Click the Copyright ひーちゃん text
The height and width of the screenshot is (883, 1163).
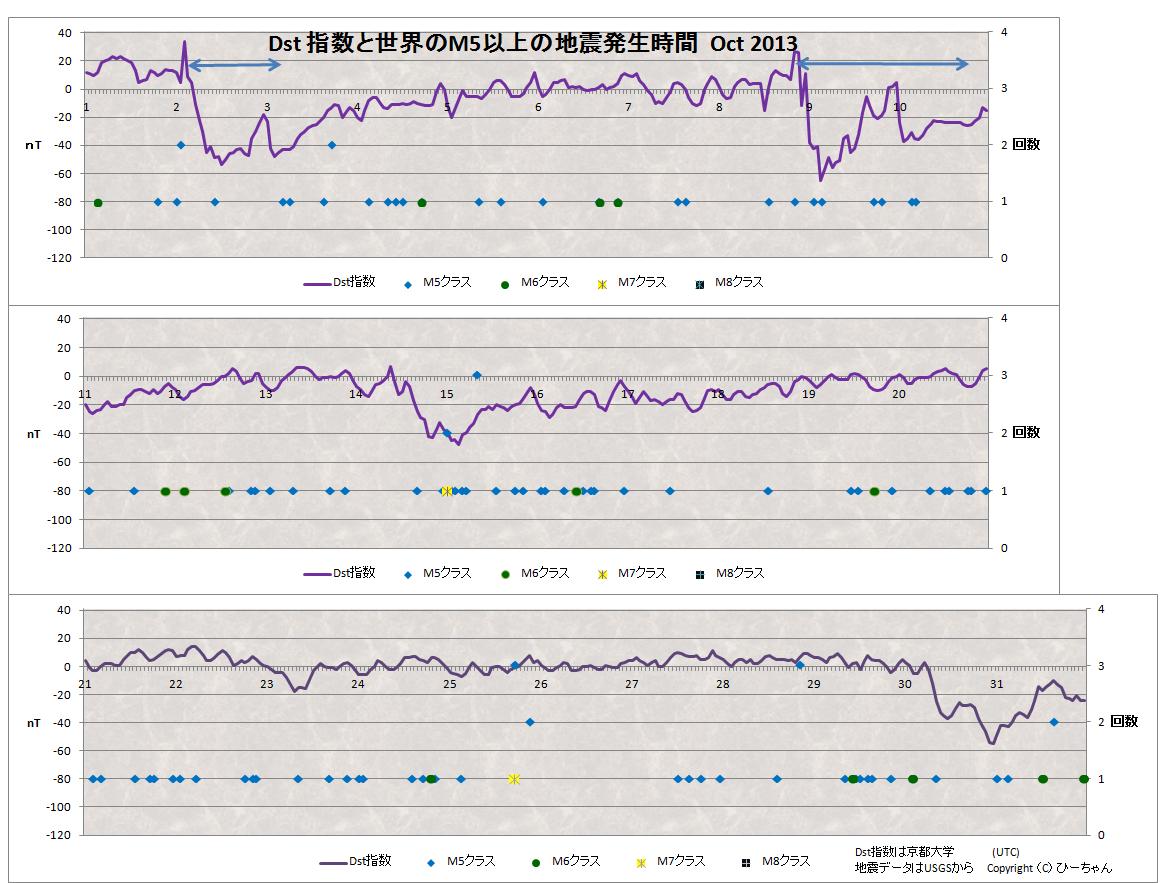click(1049, 868)
